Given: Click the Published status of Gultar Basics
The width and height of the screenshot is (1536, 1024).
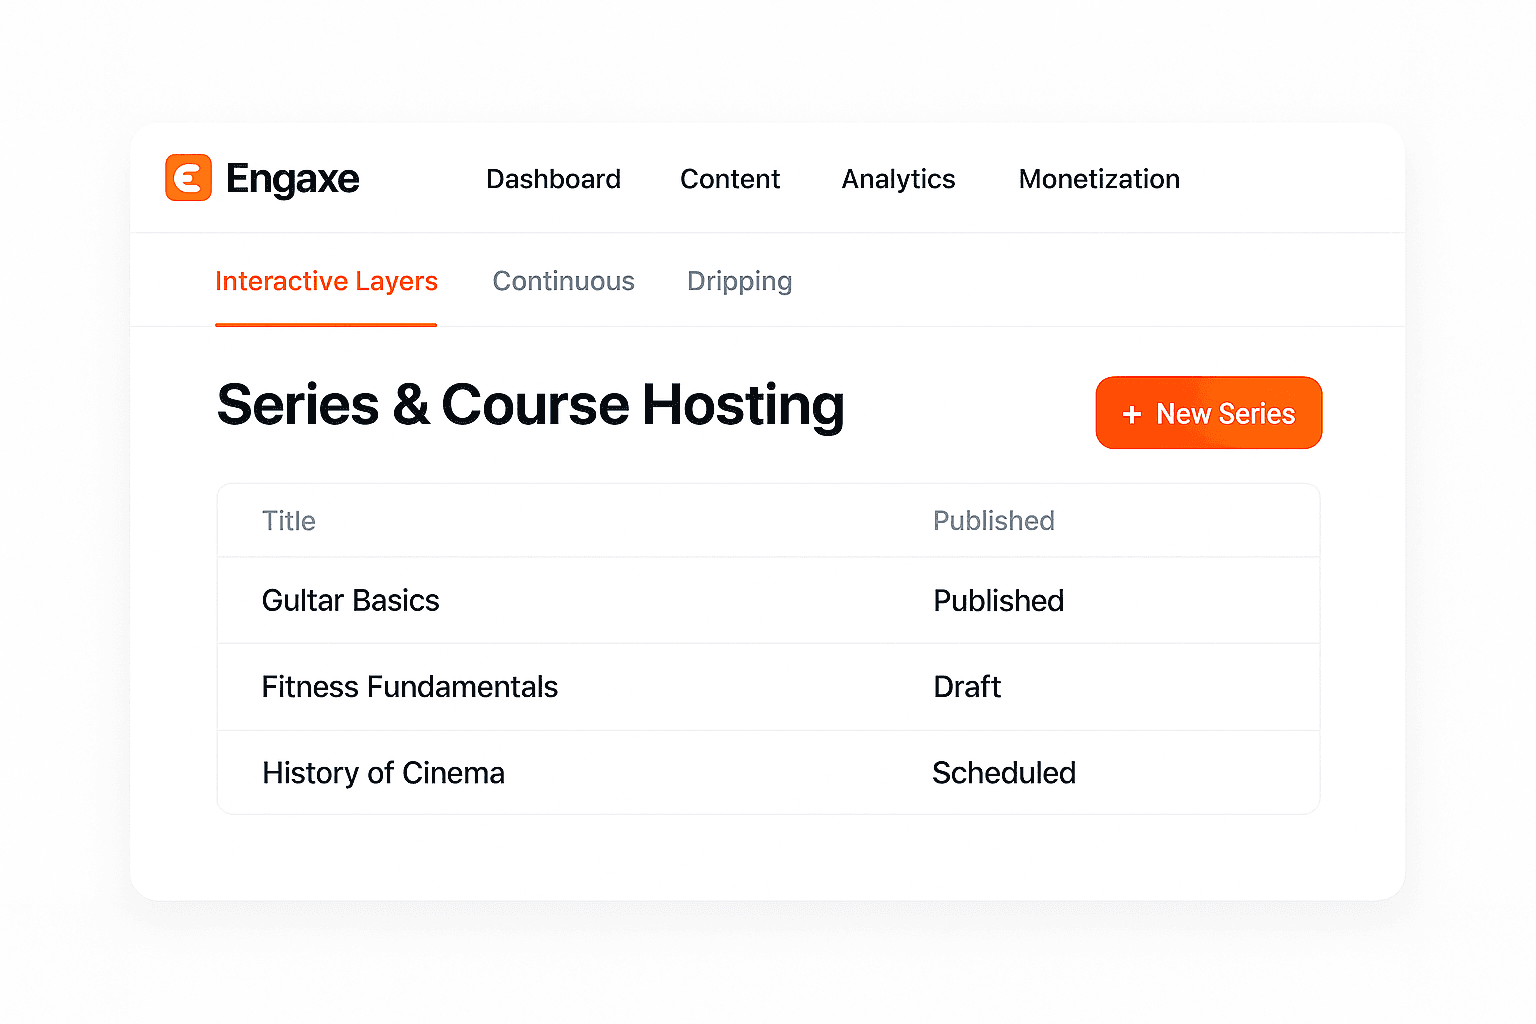Looking at the screenshot, I should [x=998, y=600].
